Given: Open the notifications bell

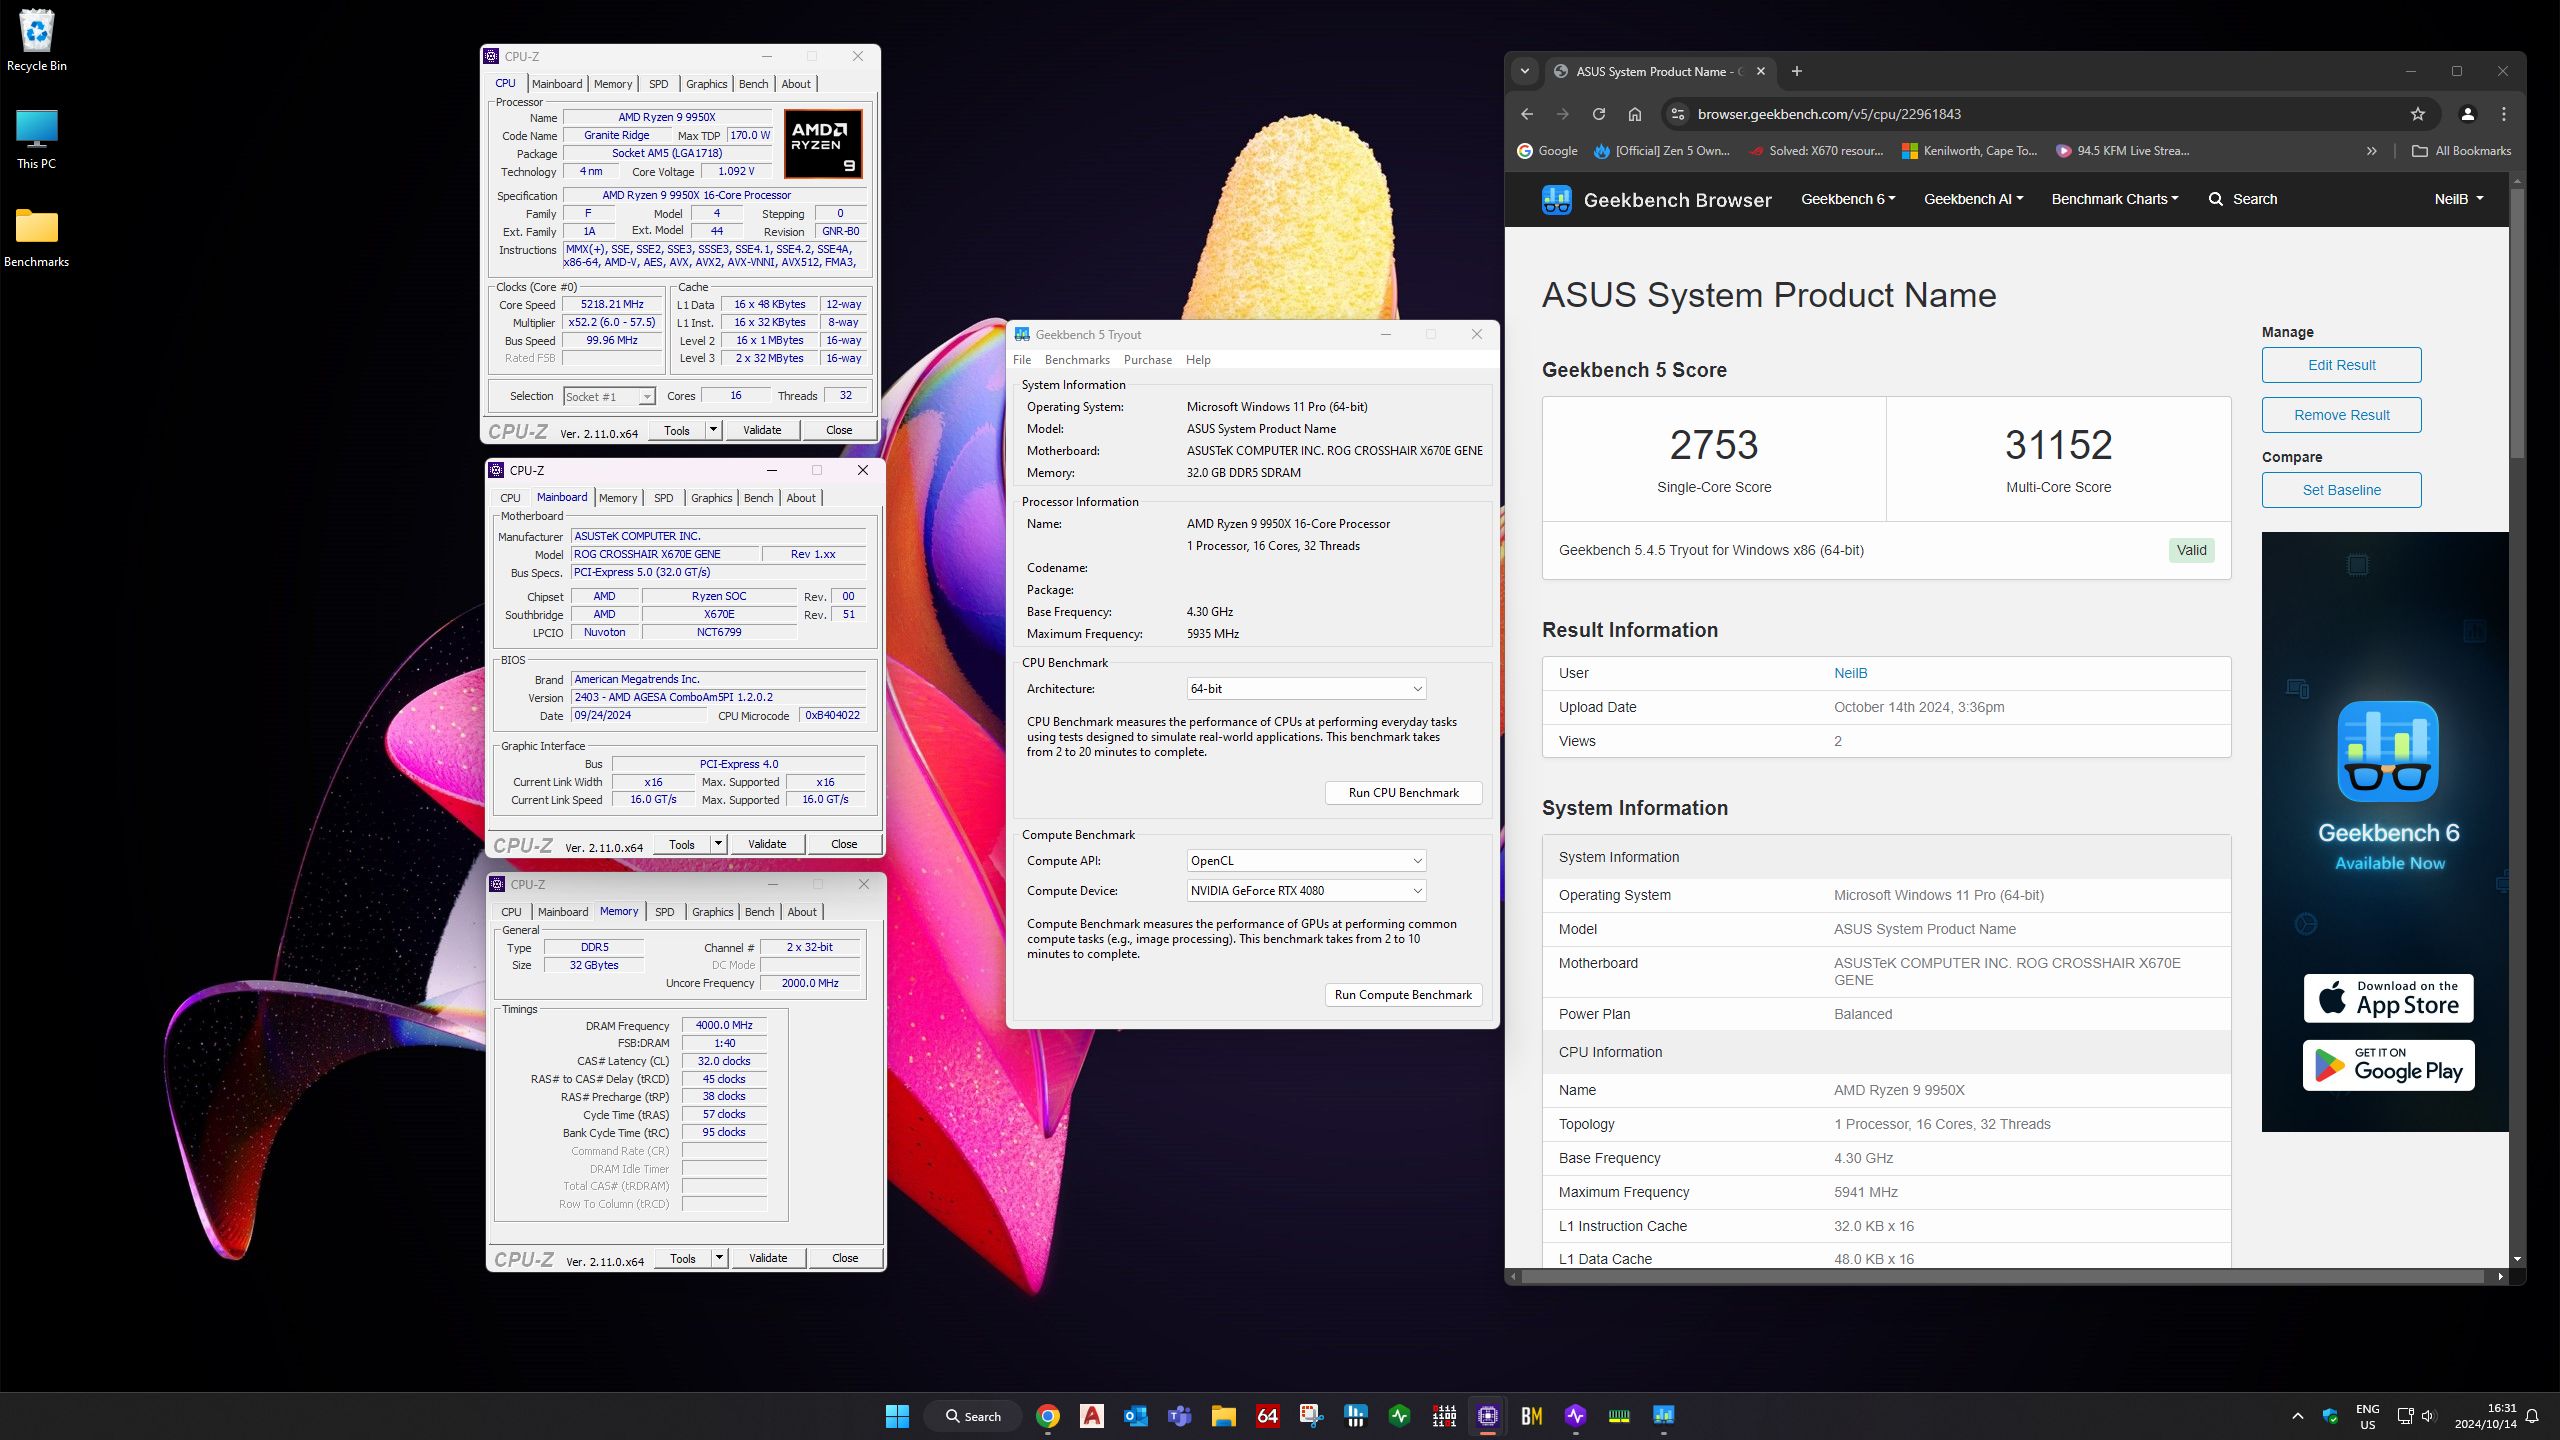Looking at the screenshot, I should (2532, 1416).
